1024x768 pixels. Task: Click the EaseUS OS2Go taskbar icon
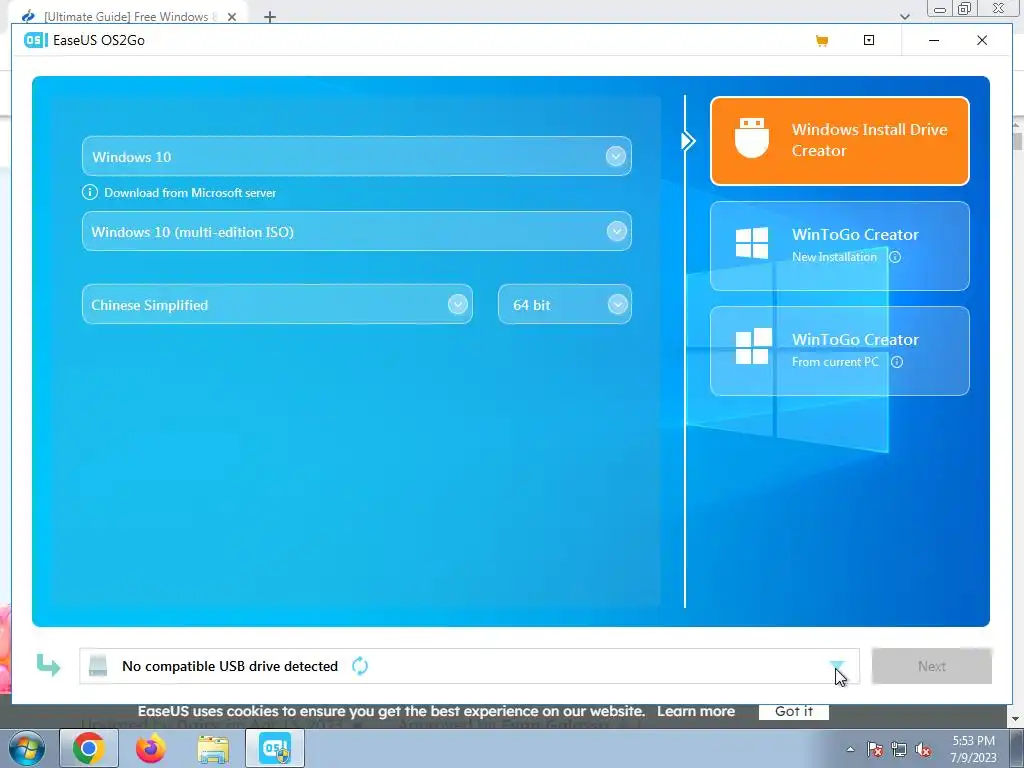pyautogui.click(x=275, y=748)
